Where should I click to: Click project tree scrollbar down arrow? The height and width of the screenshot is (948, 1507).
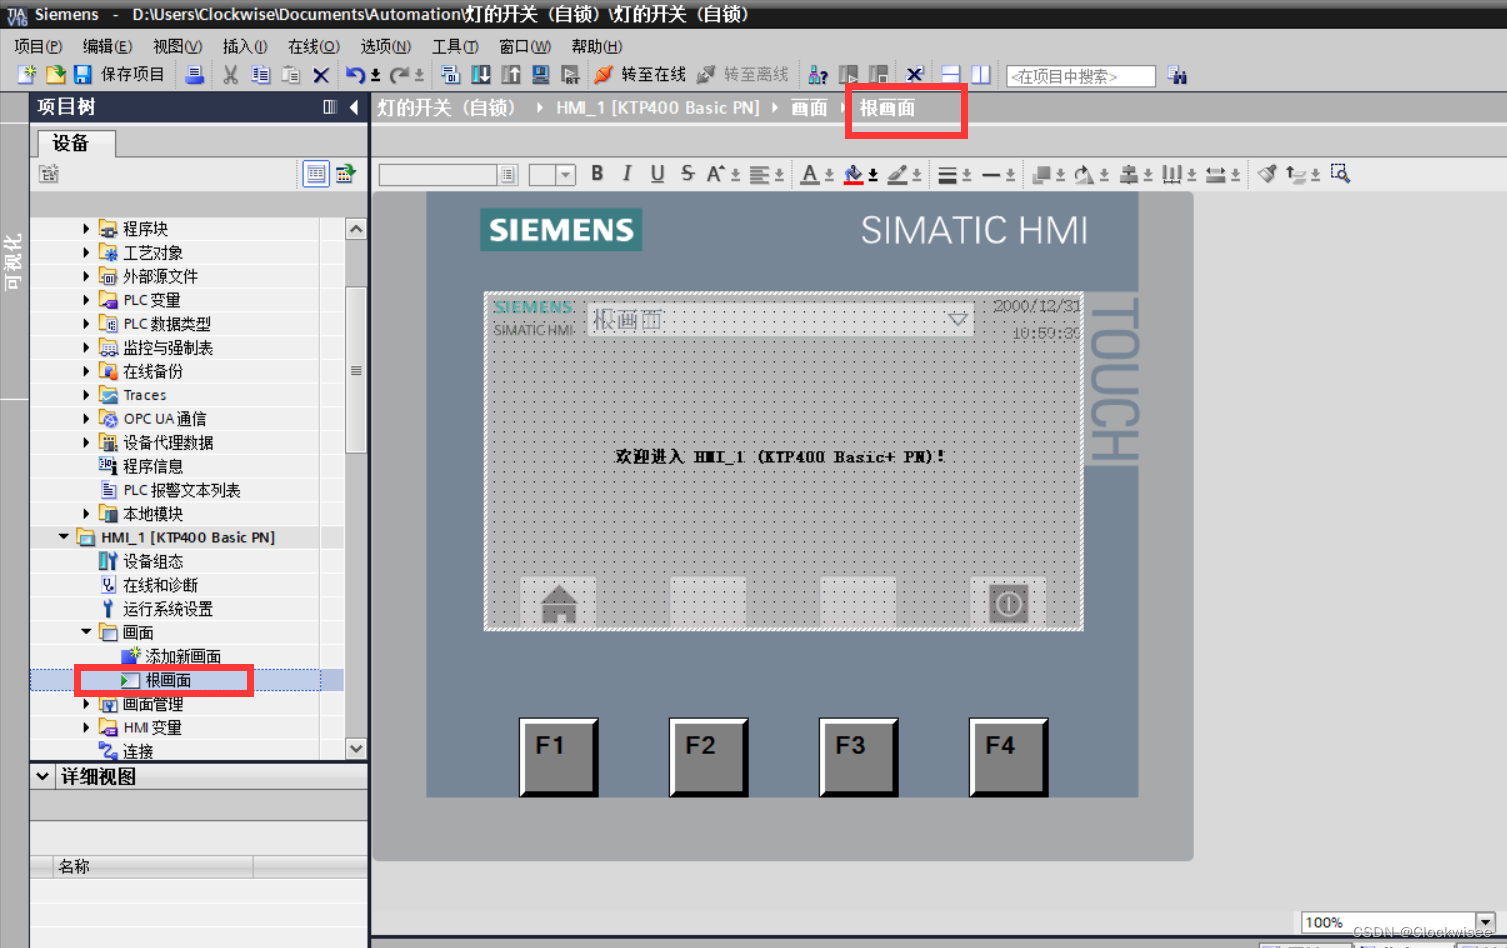tap(356, 748)
